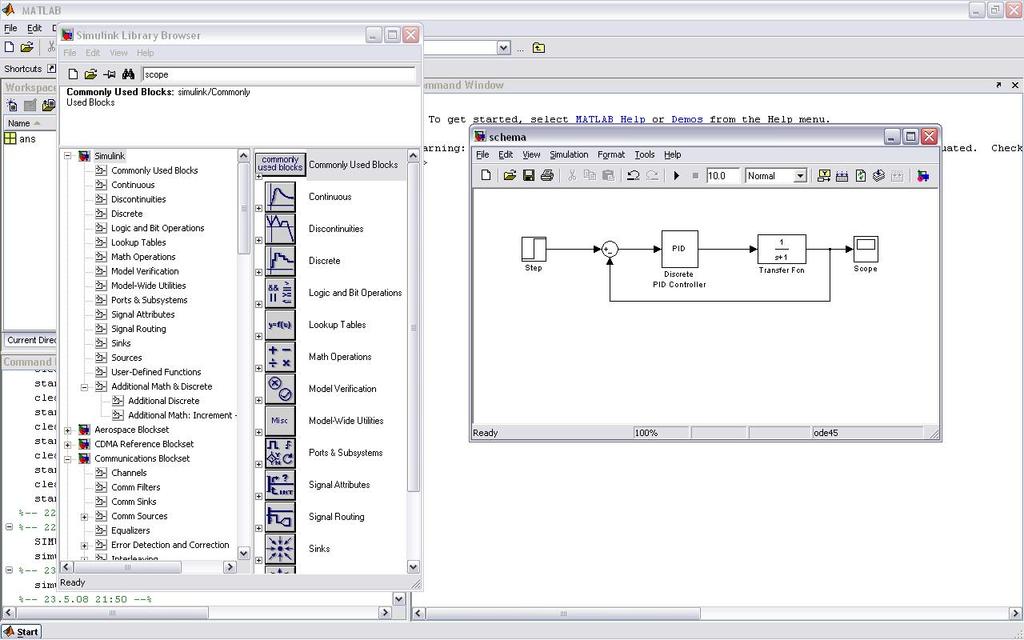Open Help menu in Library Browser
Screen dimensions: 1024x640
coord(145,53)
